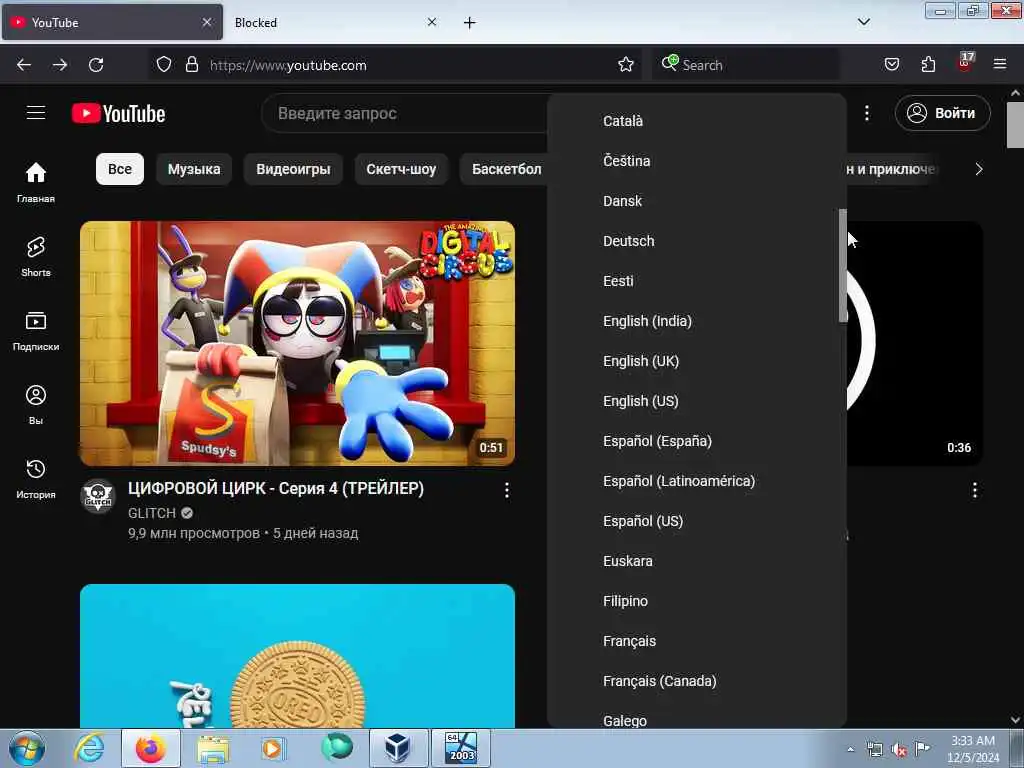The image size is (1024, 768).
Task: Open the YouTube hamburger guide menu
Action: [x=36, y=113]
